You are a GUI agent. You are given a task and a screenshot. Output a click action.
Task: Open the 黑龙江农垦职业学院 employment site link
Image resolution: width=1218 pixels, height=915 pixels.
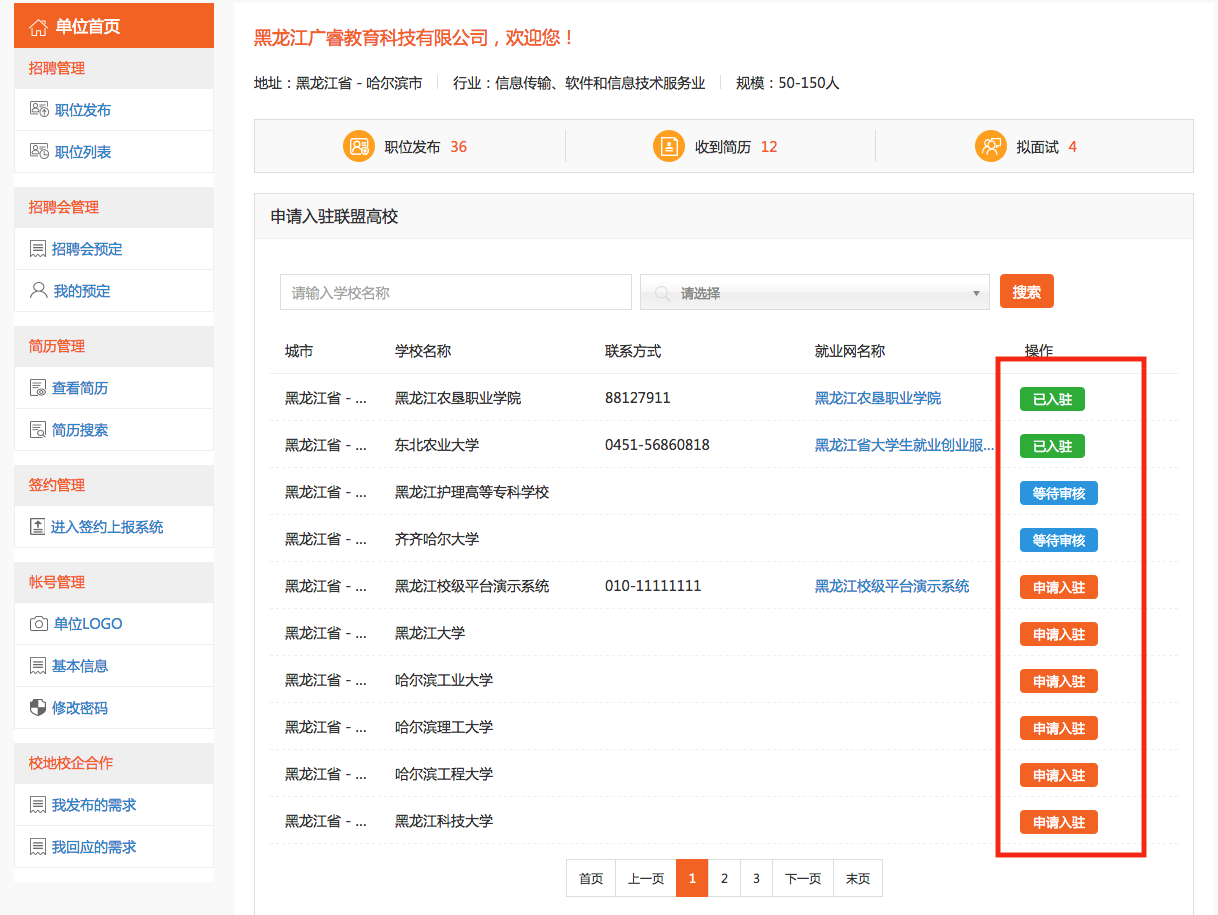point(877,398)
